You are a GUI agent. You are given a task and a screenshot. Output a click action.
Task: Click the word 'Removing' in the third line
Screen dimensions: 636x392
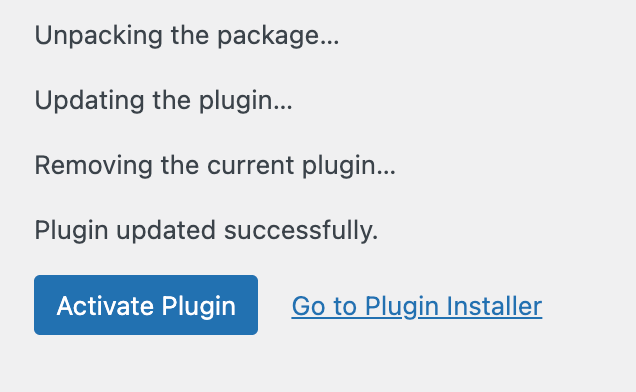point(93,166)
